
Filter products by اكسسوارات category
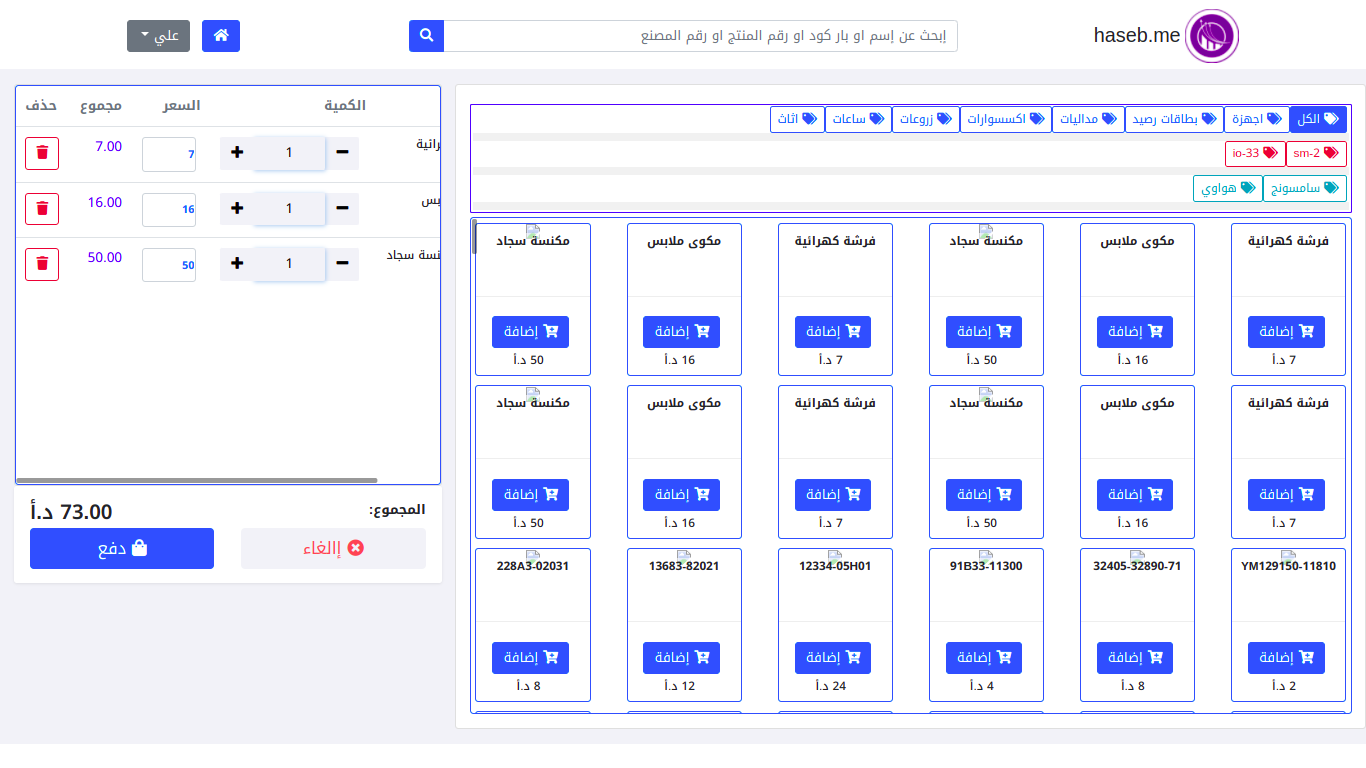(1005, 119)
